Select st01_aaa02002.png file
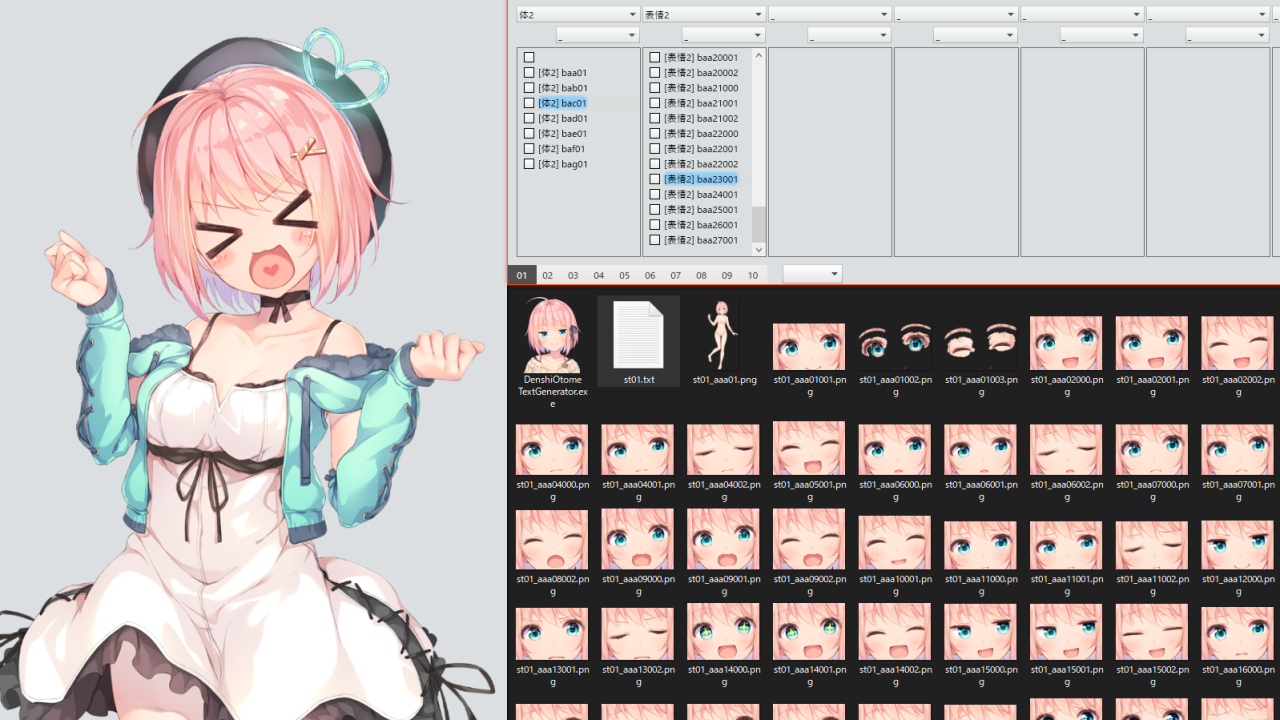 click(x=1238, y=343)
